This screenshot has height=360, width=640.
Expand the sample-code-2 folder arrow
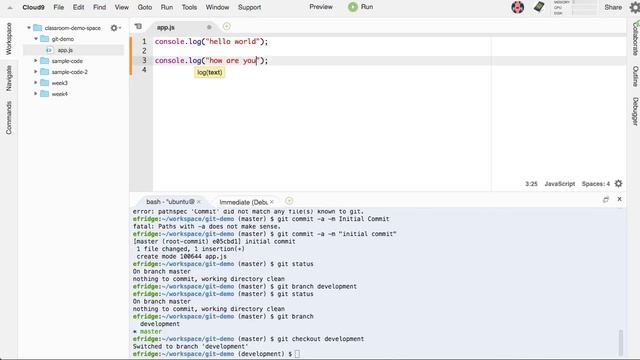tap(36, 72)
